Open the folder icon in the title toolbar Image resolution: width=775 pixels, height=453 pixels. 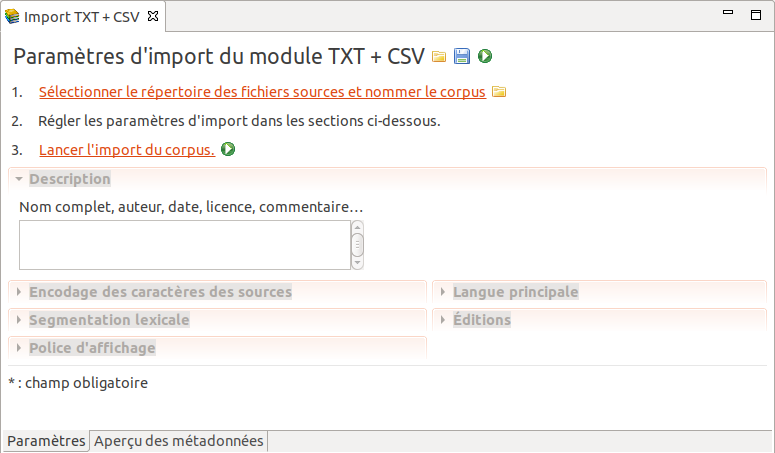point(438,57)
